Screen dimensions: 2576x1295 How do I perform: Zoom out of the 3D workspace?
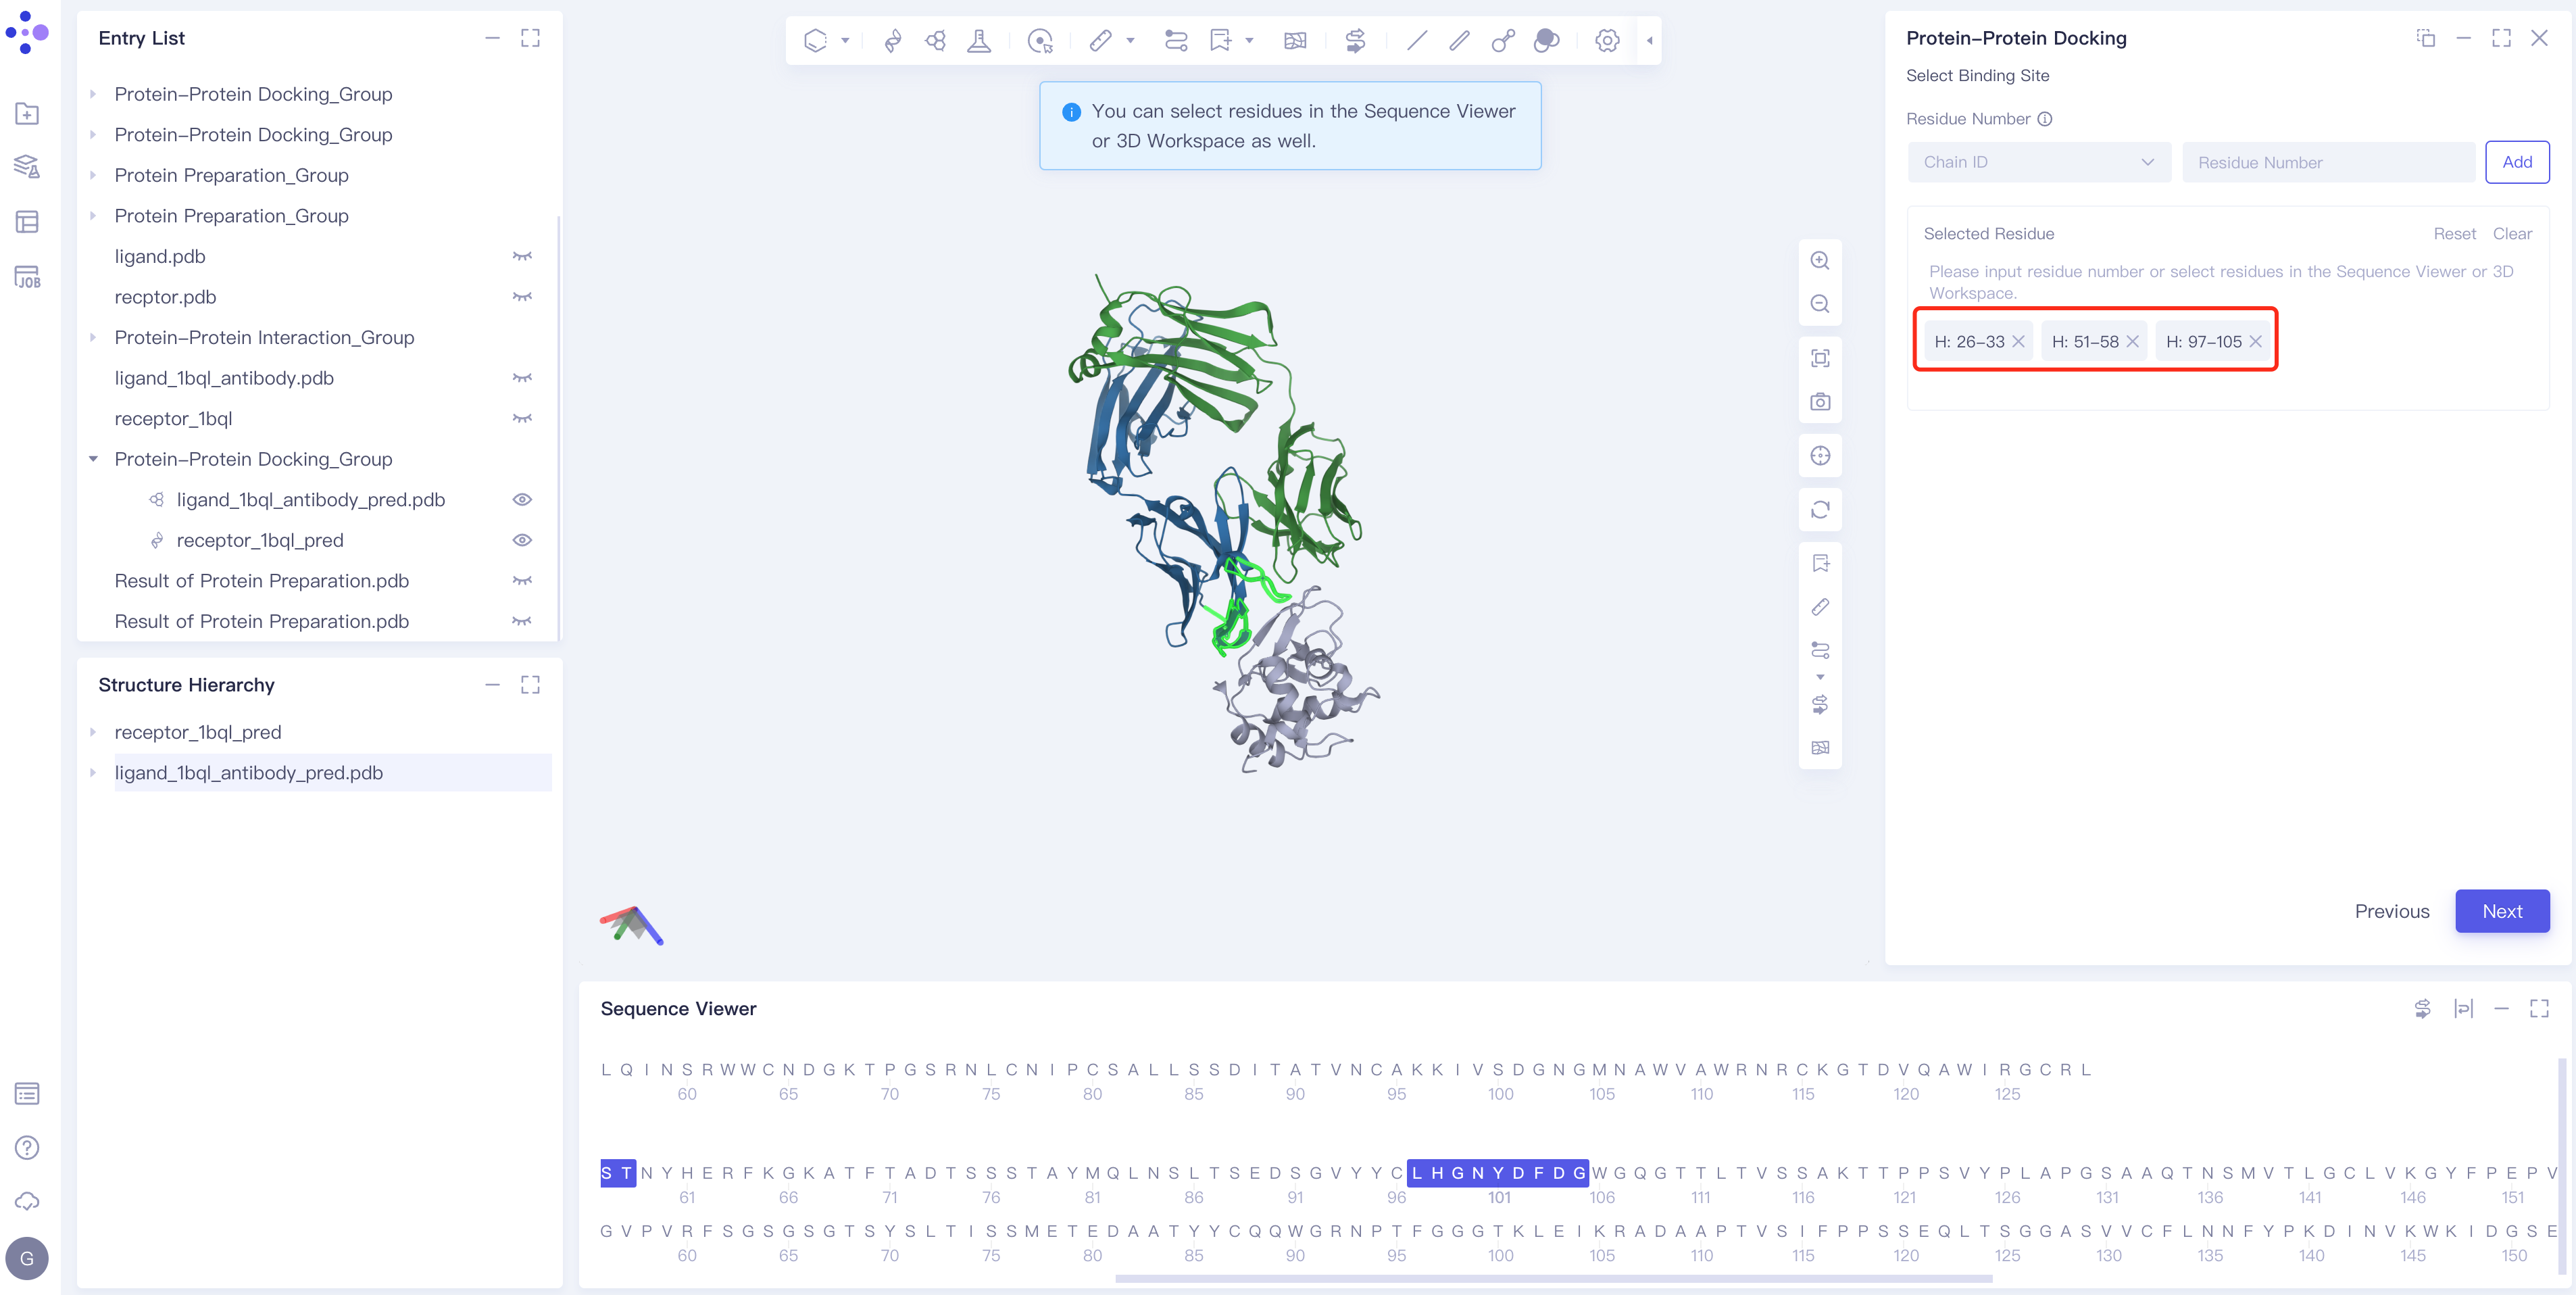(x=1820, y=304)
